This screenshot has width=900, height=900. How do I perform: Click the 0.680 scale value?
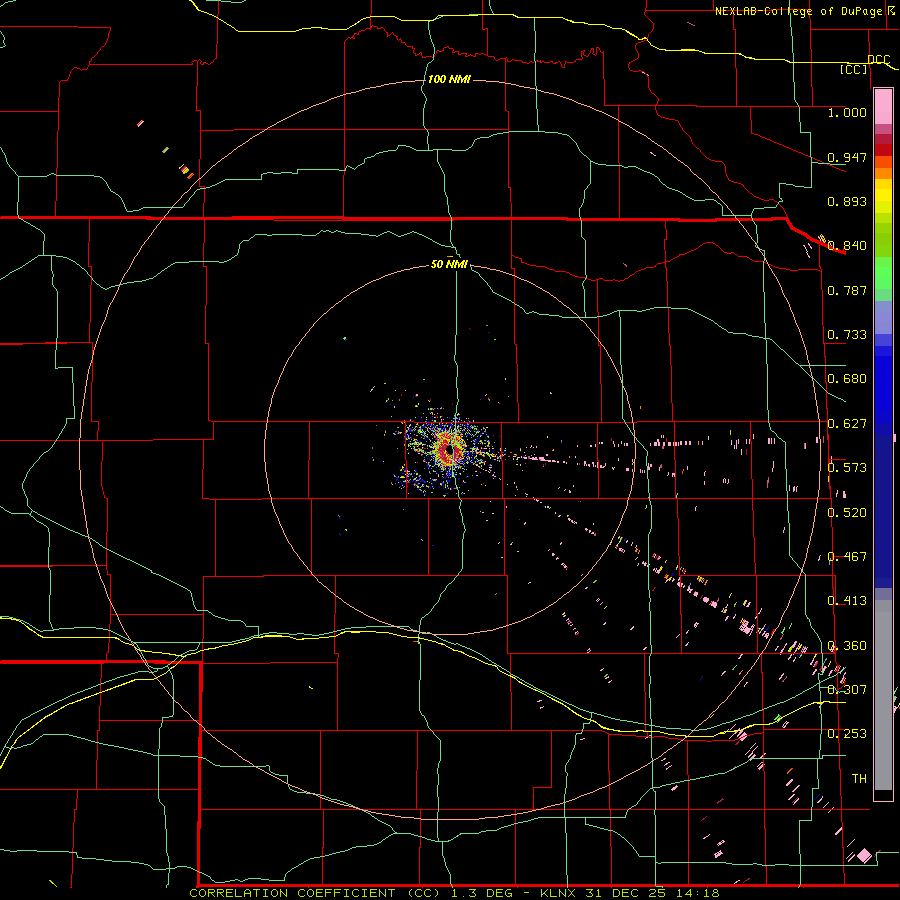click(847, 379)
